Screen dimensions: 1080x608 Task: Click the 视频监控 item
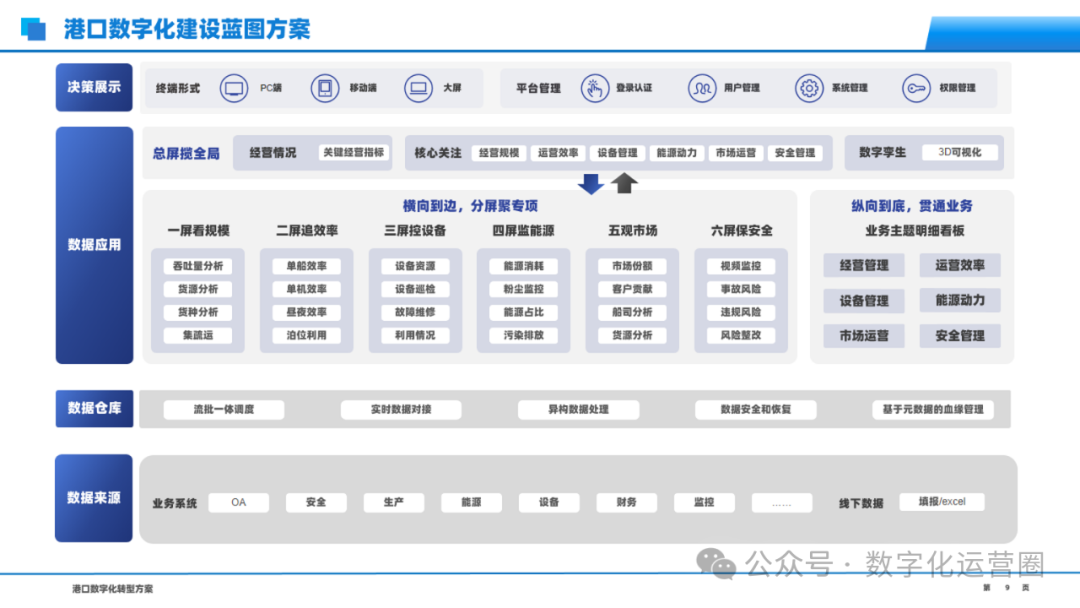click(x=741, y=266)
